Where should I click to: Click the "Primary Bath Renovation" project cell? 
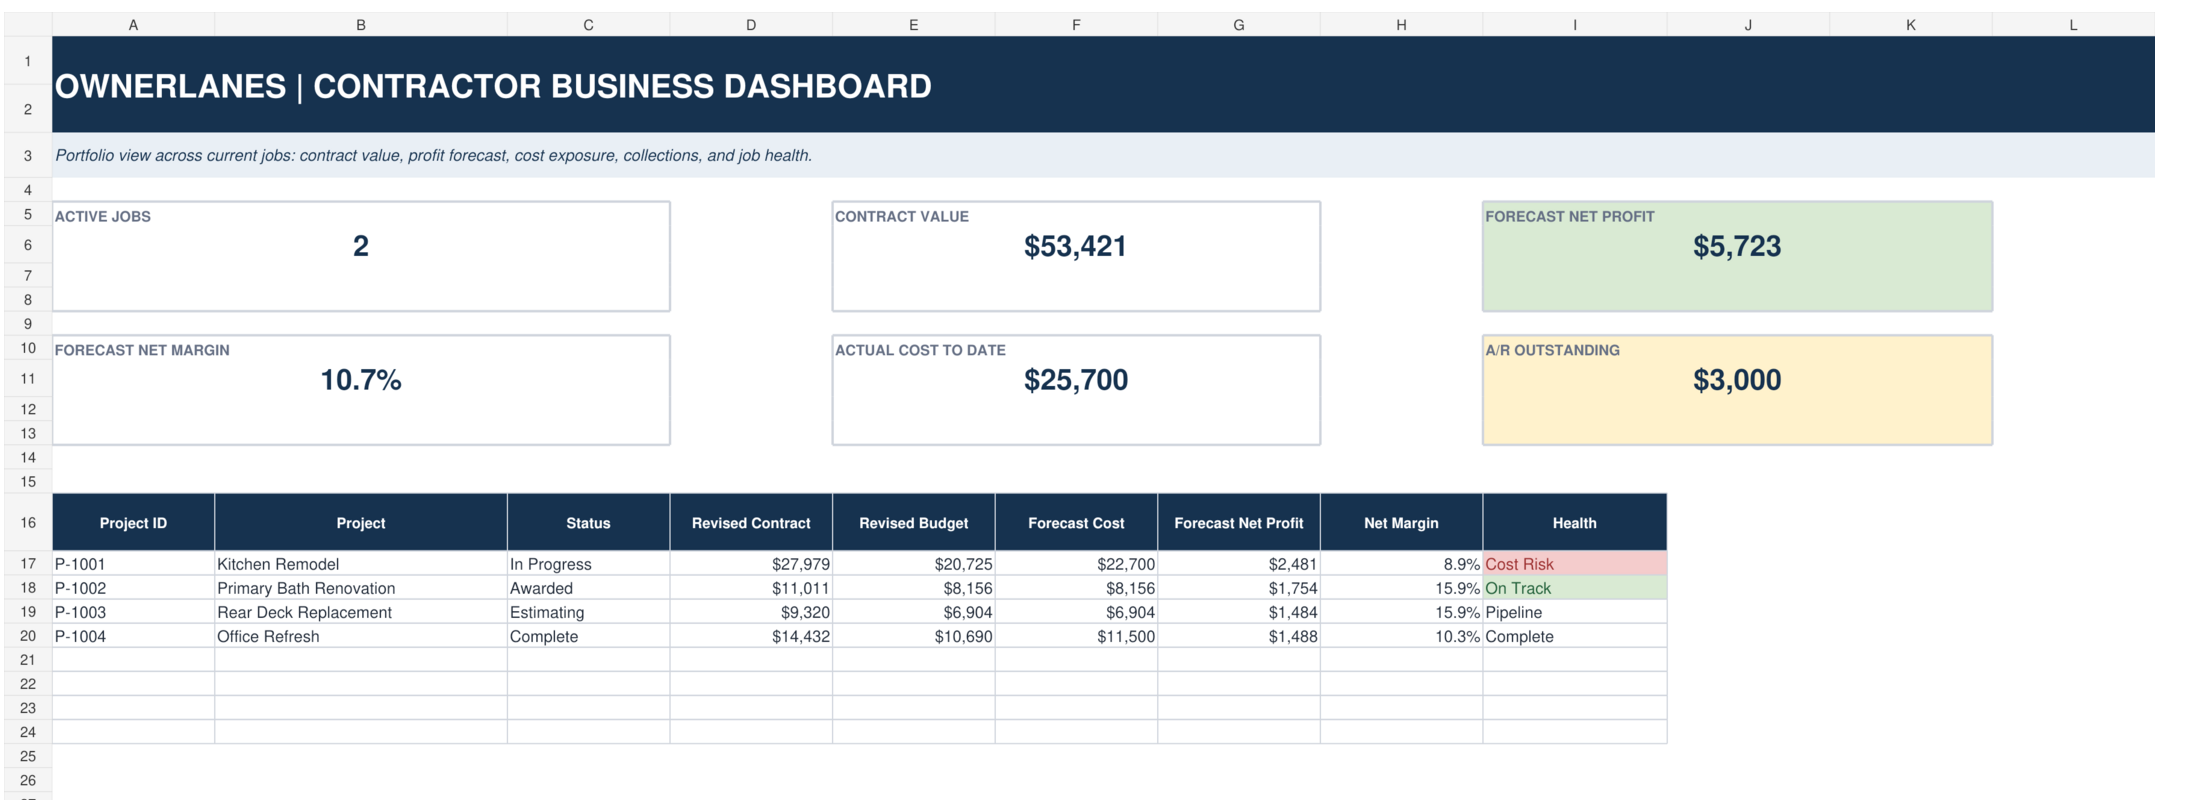coord(361,588)
